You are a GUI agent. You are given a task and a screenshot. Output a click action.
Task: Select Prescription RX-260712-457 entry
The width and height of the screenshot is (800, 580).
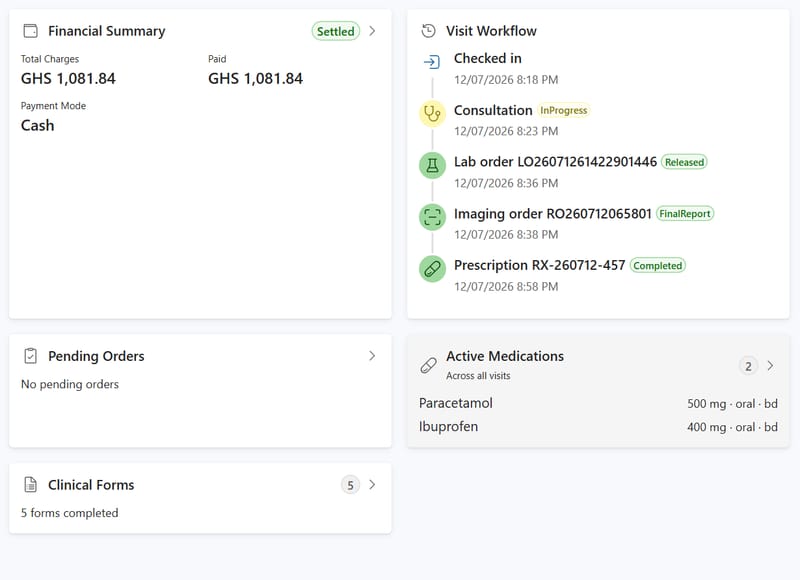[x=539, y=265]
